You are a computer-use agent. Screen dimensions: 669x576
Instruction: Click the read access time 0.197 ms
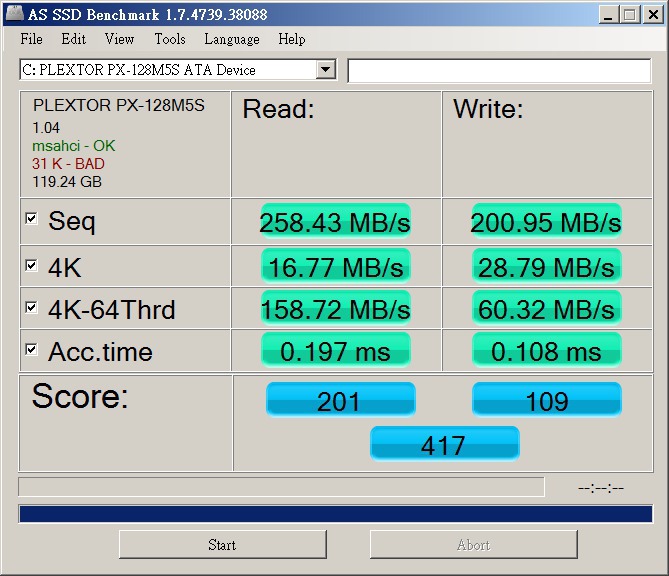click(335, 351)
